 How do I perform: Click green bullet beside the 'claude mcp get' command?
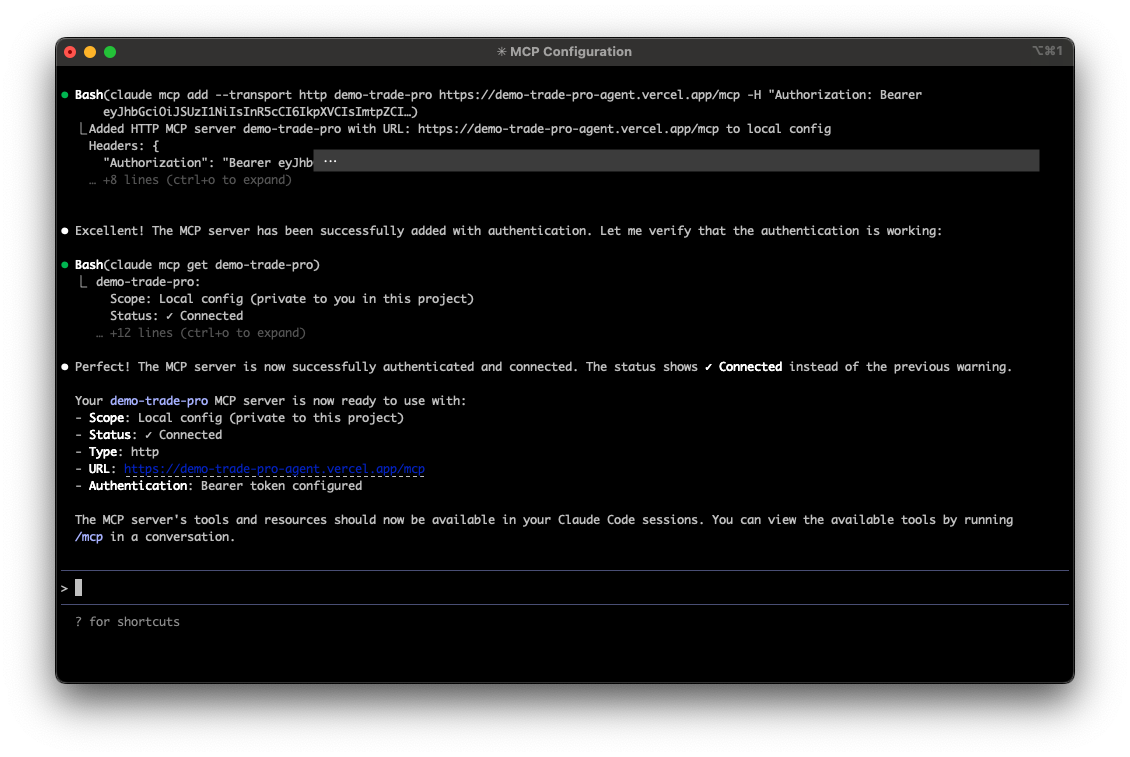click(x=65, y=265)
